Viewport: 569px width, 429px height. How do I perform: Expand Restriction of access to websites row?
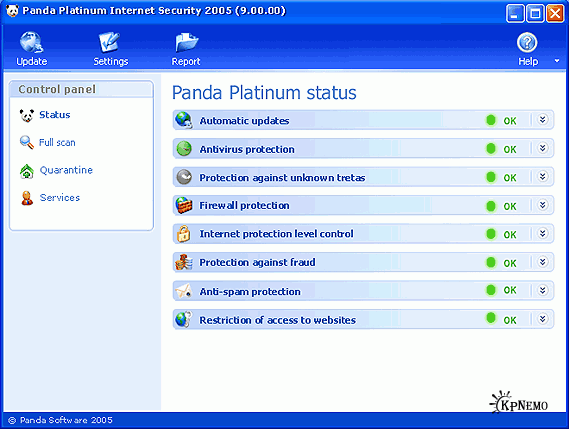tap(543, 319)
